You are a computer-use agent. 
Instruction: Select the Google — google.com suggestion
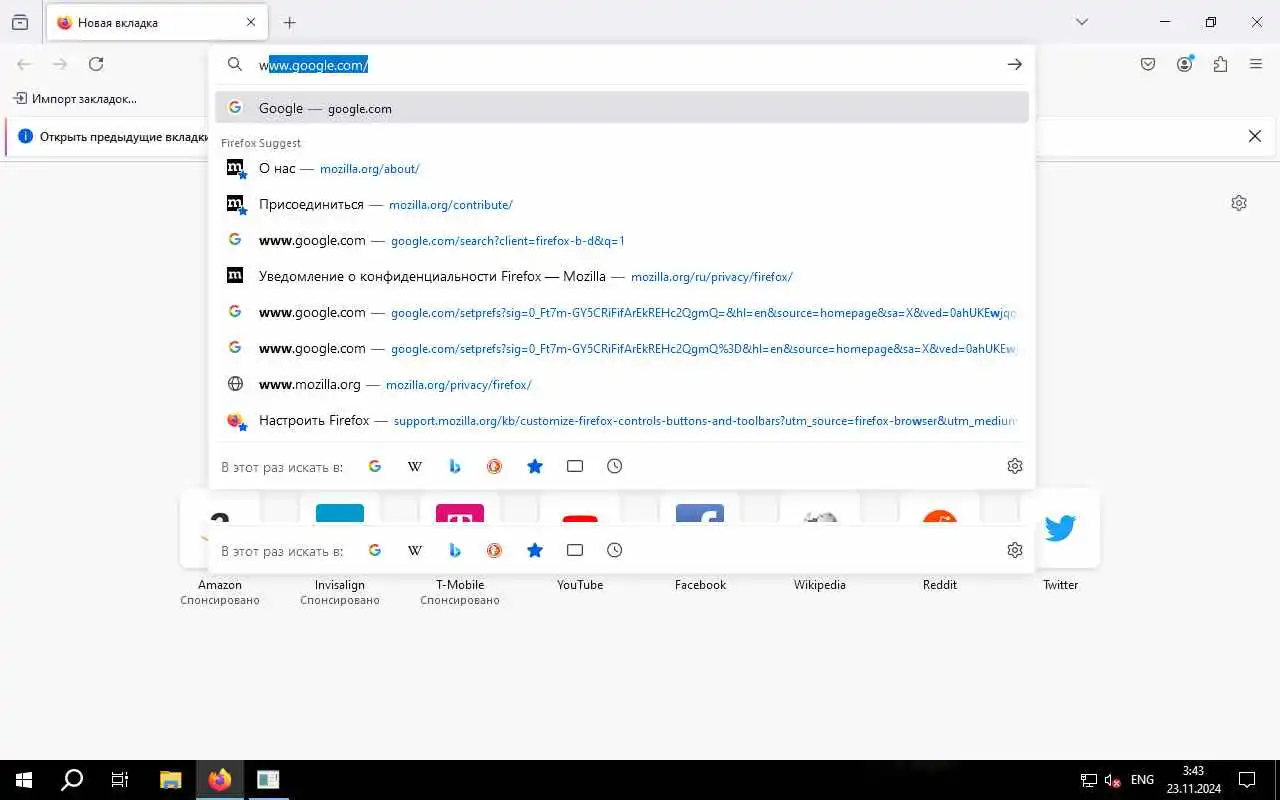pyautogui.click(x=622, y=108)
